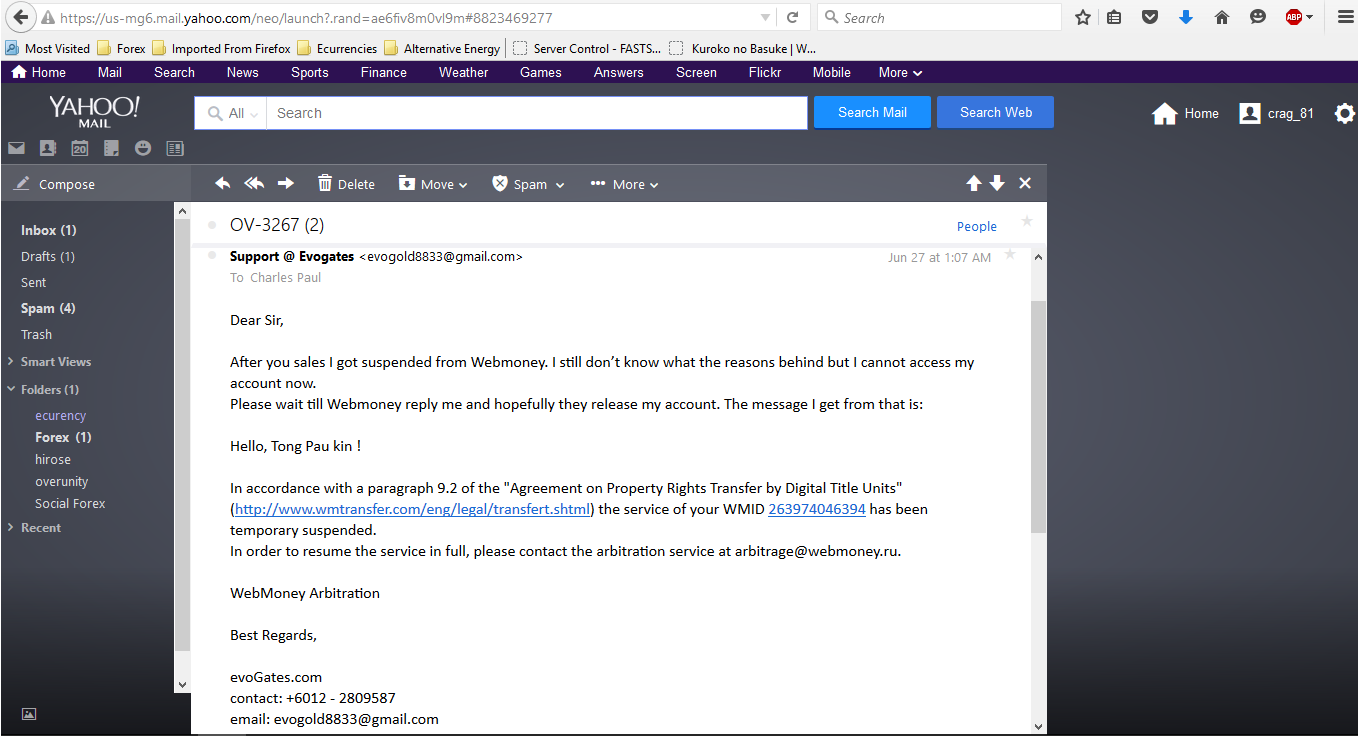Open the Spam dropdown menu
This screenshot has height=738, width=1358.
click(x=528, y=184)
